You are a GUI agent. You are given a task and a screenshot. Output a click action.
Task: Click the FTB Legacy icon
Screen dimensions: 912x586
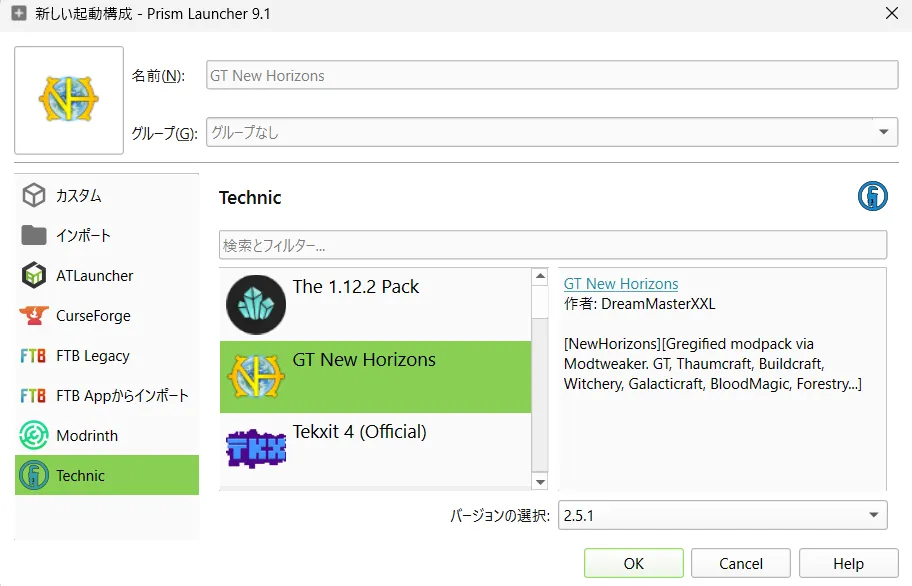[x=35, y=356]
